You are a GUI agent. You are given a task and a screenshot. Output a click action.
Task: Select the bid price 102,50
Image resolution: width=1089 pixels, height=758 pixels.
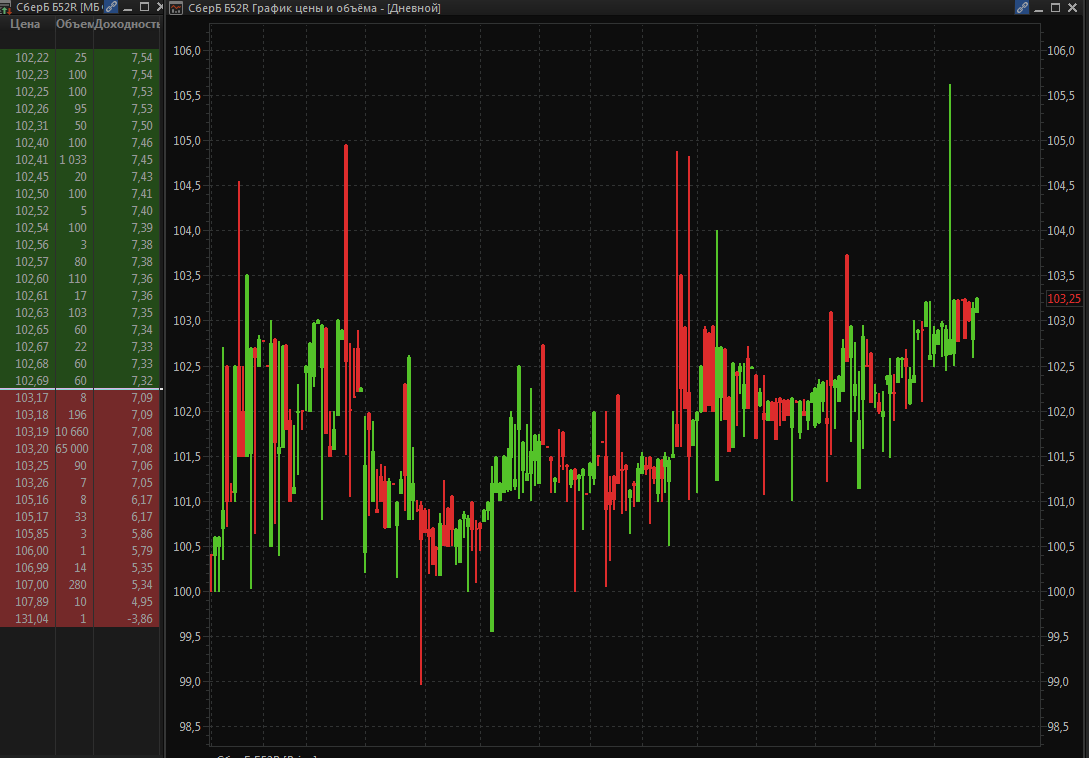(x=32, y=194)
